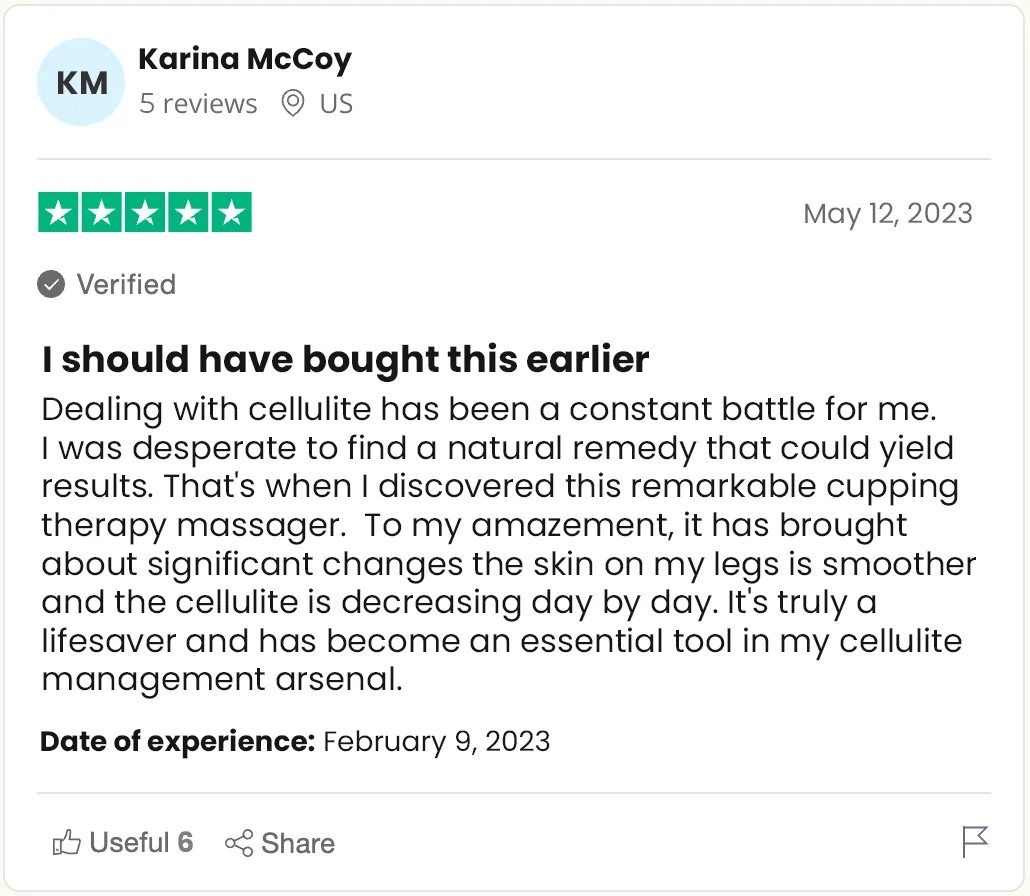
Task: Click the "Useful" label text
Action: click(129, 843)
